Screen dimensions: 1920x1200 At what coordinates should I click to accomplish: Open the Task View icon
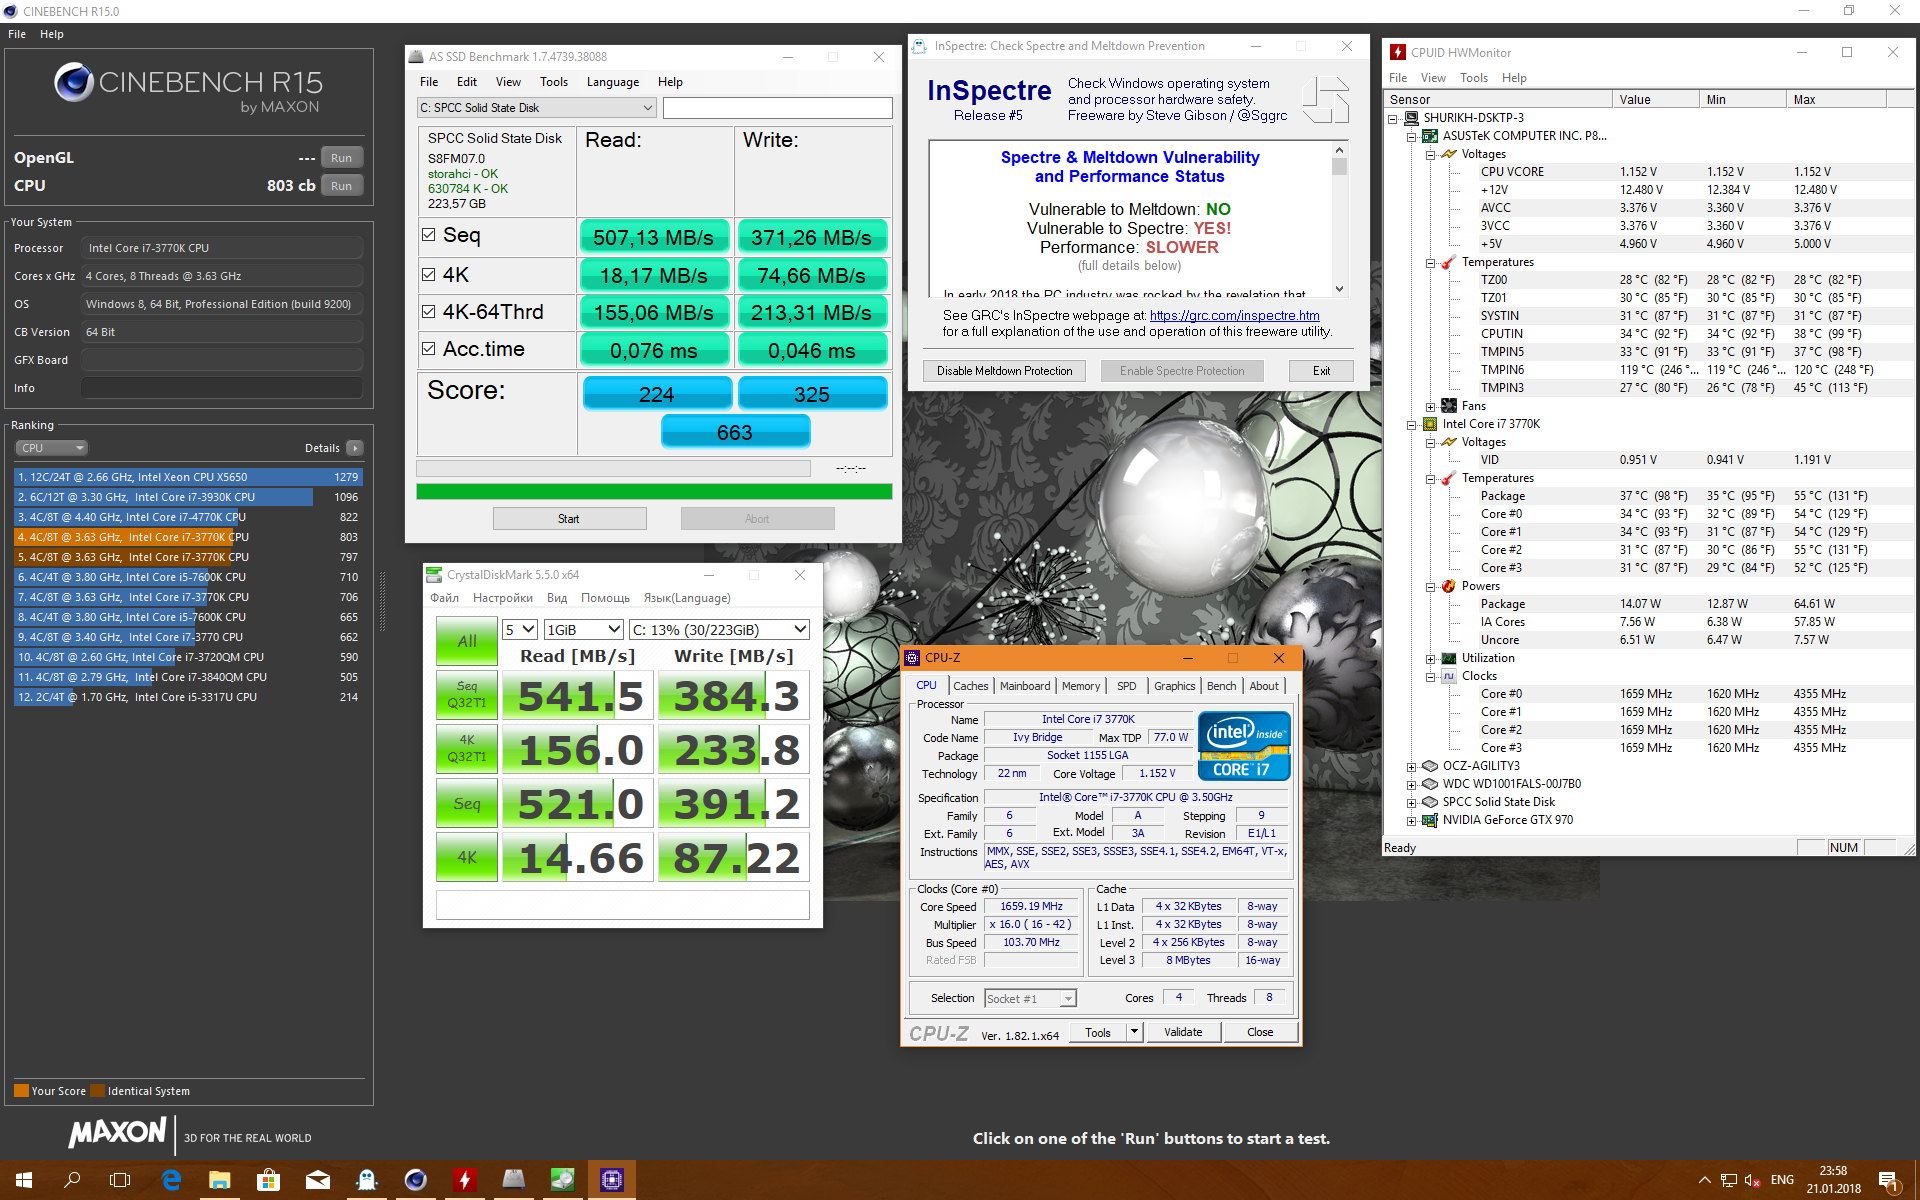(x=120, y=1180)
